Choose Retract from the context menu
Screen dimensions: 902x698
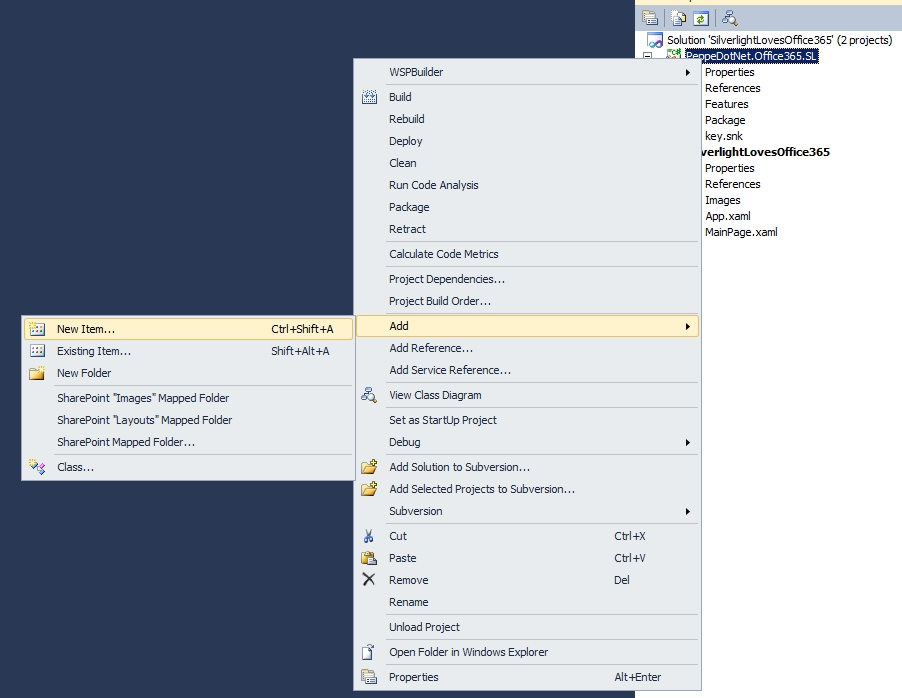528,228
